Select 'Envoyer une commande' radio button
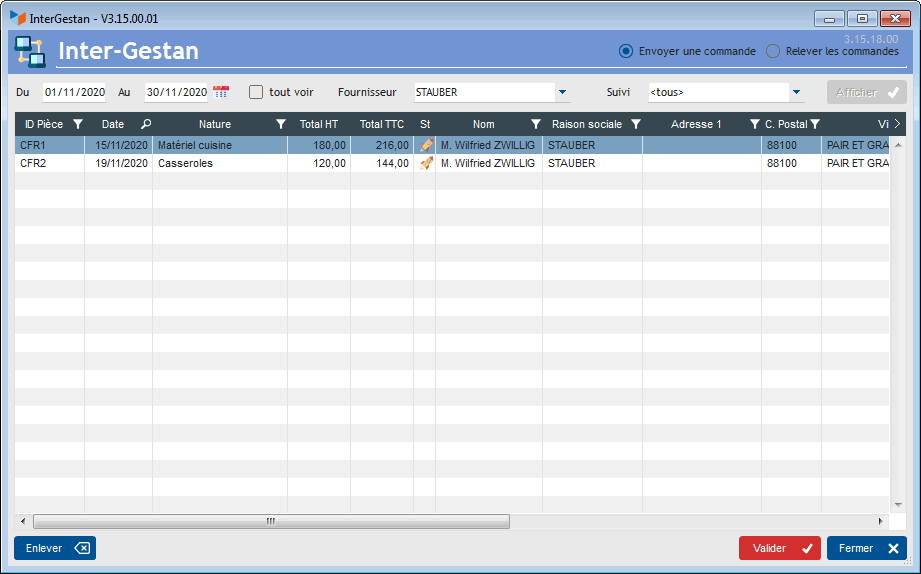 pos(626,51)
